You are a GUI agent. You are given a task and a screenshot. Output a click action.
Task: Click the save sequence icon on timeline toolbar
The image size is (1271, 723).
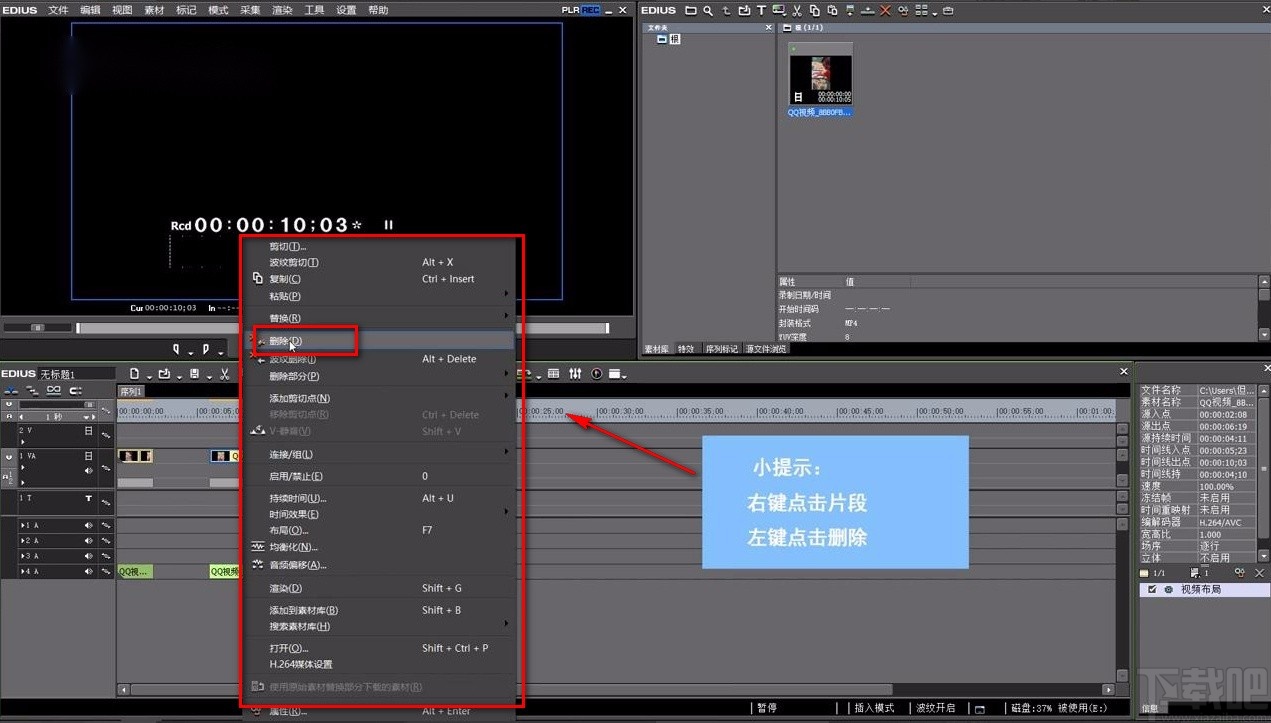pos(197,373)
